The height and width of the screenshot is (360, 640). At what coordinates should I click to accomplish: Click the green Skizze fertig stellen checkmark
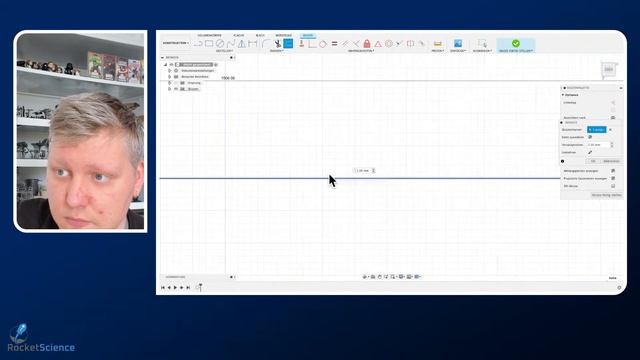(516, 43)
